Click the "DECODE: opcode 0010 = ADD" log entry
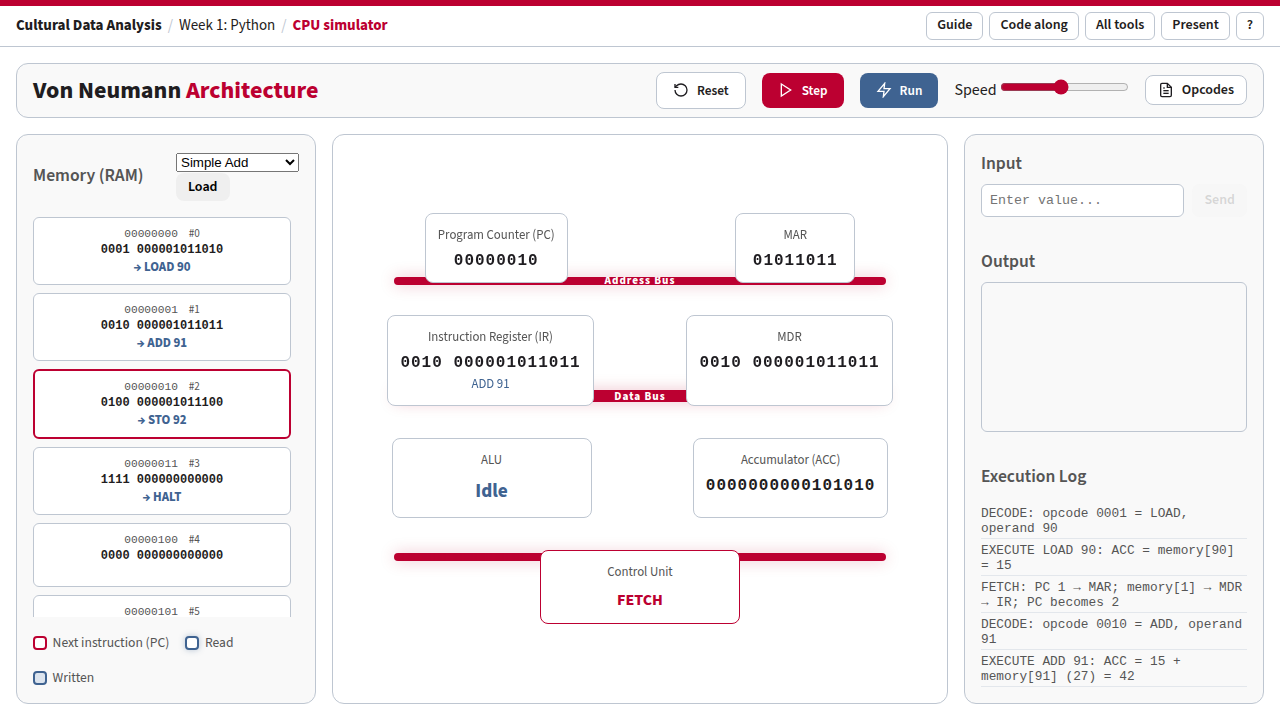Viewport: 1280px width, 720px height. coord(1114,631)
